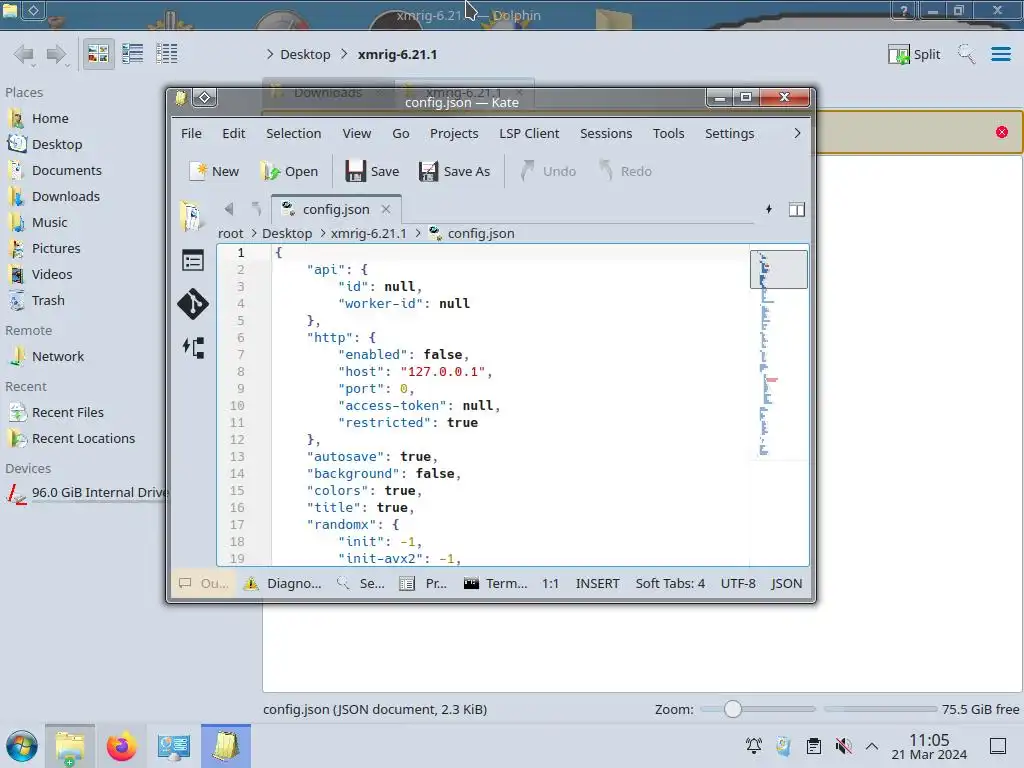Open quick open lightning icon in tab bar
The height and width of the screenshot is (768, 1024).
[769, 209]
